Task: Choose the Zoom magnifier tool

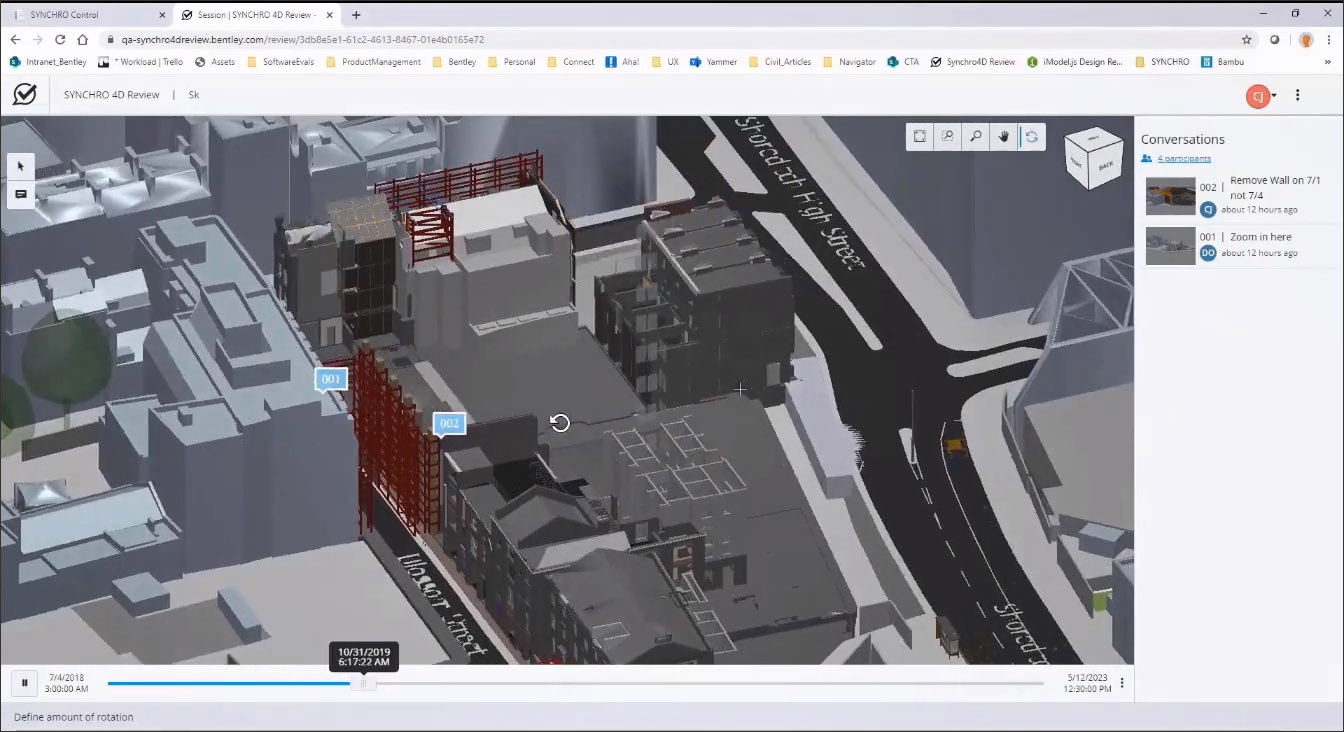Action: tap(976, 137)
